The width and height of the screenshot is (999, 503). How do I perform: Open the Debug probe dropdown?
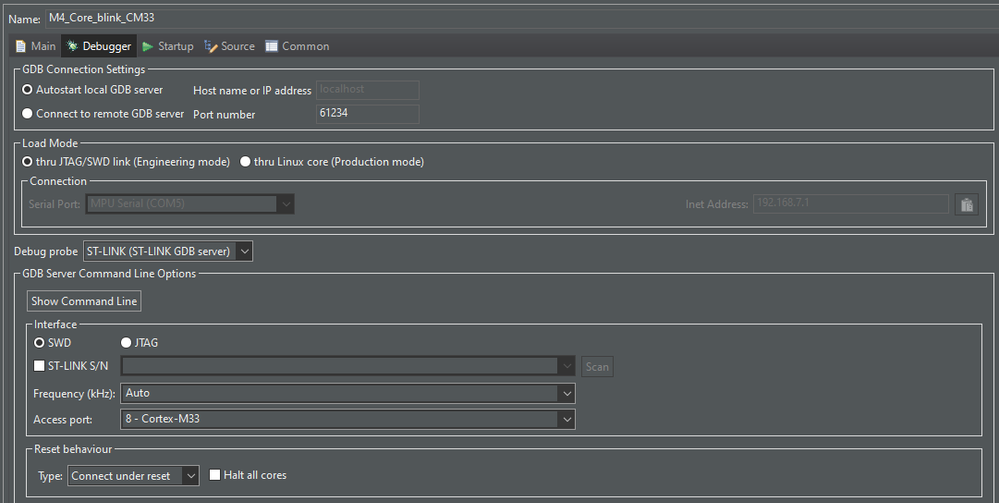[168, 251]
